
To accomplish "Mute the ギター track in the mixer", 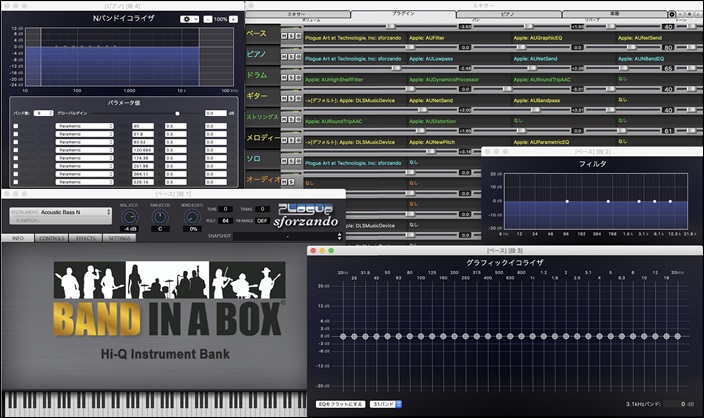I will coord(284,98).
